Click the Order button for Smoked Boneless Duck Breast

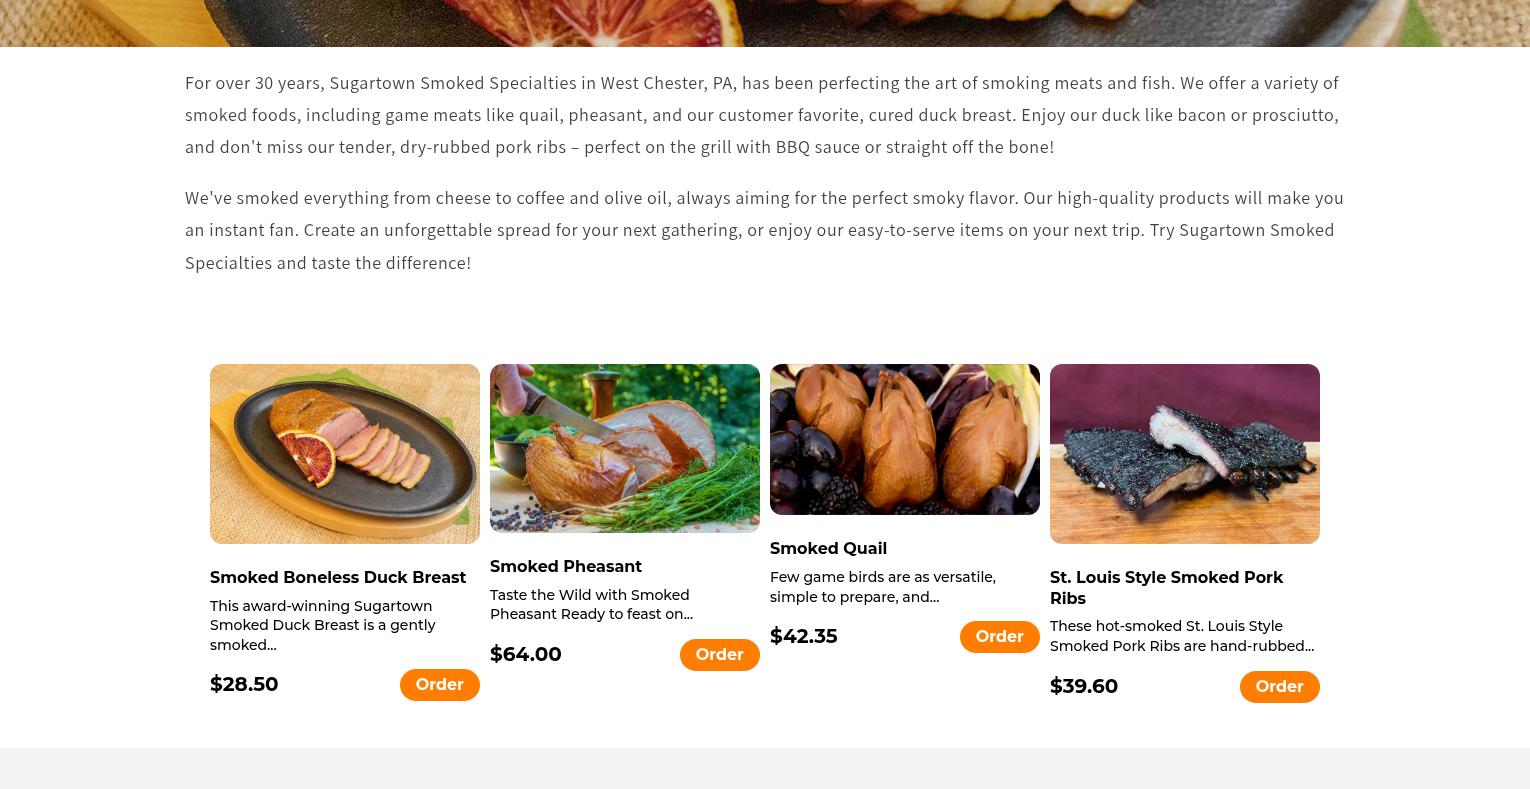coord(439,684)
